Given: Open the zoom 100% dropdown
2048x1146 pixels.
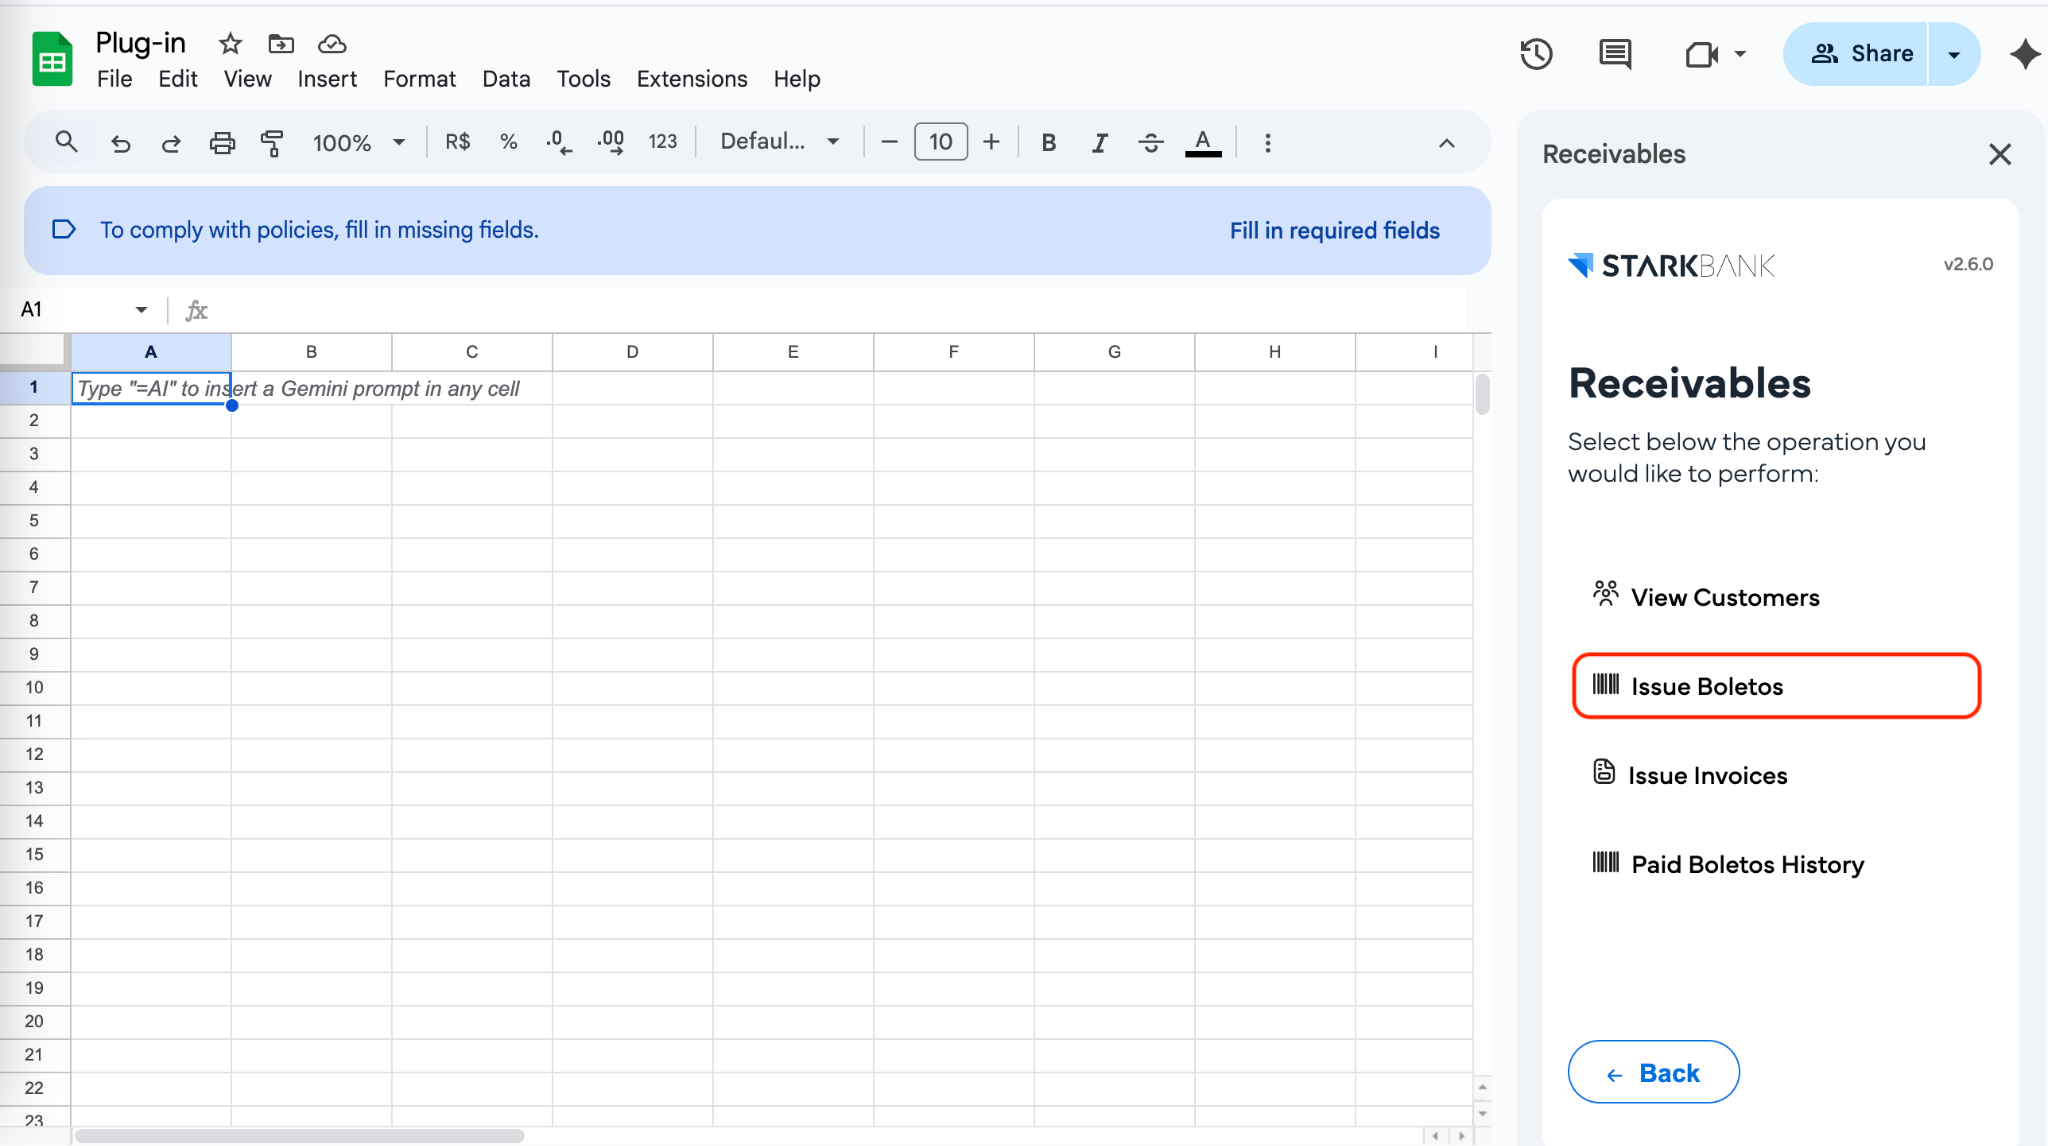Looking at the screenshot, I should (358, 143).
